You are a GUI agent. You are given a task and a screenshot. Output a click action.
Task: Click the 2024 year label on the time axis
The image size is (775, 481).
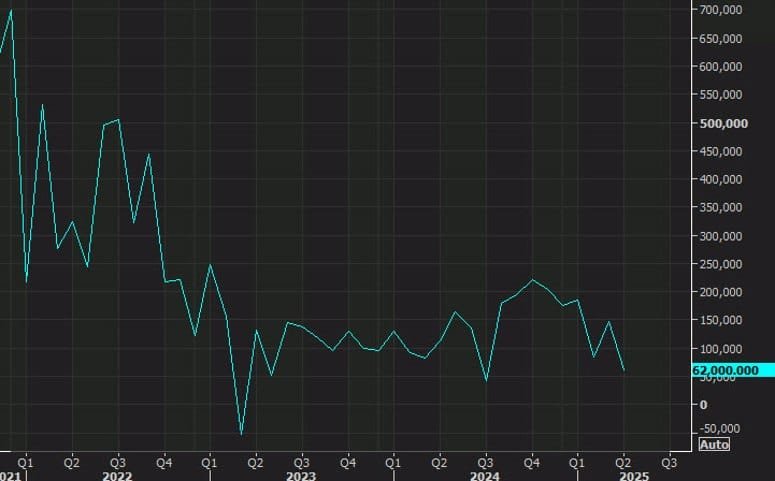485,476
